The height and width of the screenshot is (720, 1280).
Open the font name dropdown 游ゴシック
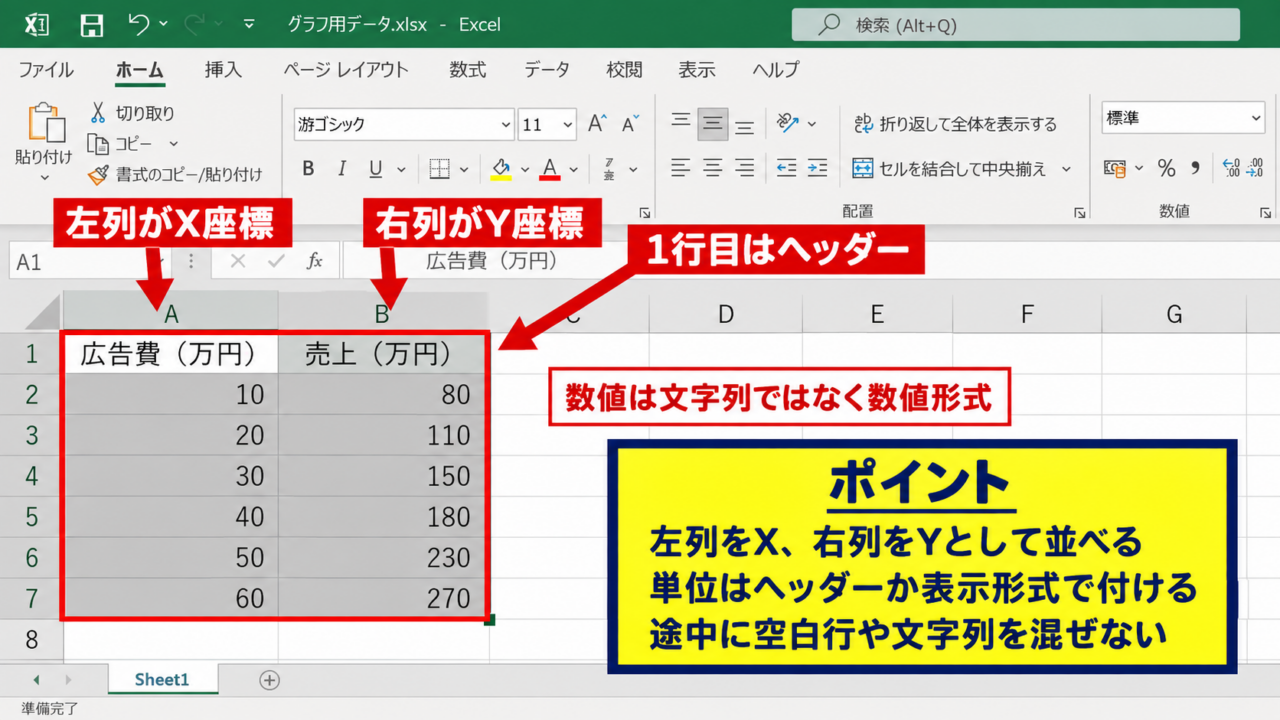point(505,125)
